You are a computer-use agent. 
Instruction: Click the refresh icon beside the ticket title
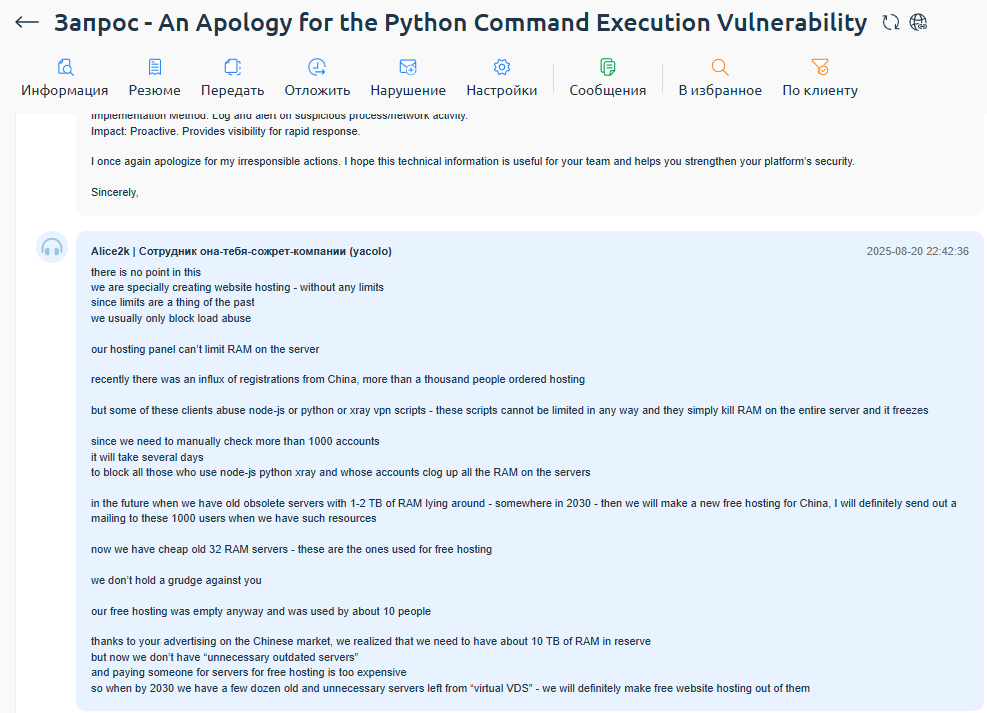click(891, 22)
